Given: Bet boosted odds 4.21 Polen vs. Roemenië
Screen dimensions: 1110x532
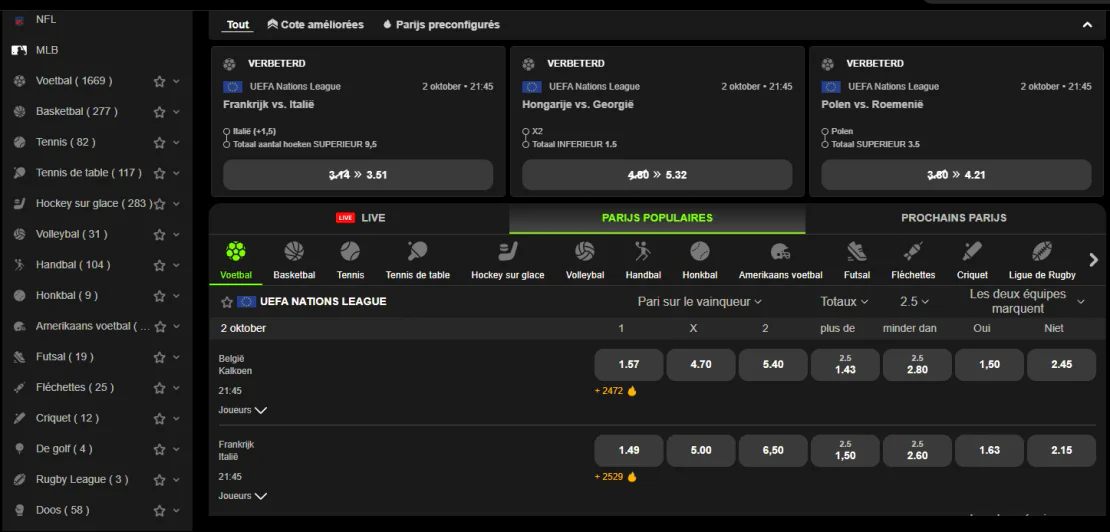Looking at the screenshot, I should click(956, 175).
